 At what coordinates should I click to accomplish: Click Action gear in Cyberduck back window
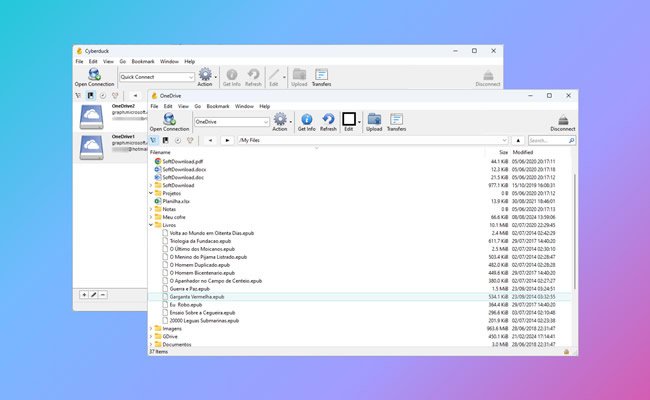coord(205,74)
